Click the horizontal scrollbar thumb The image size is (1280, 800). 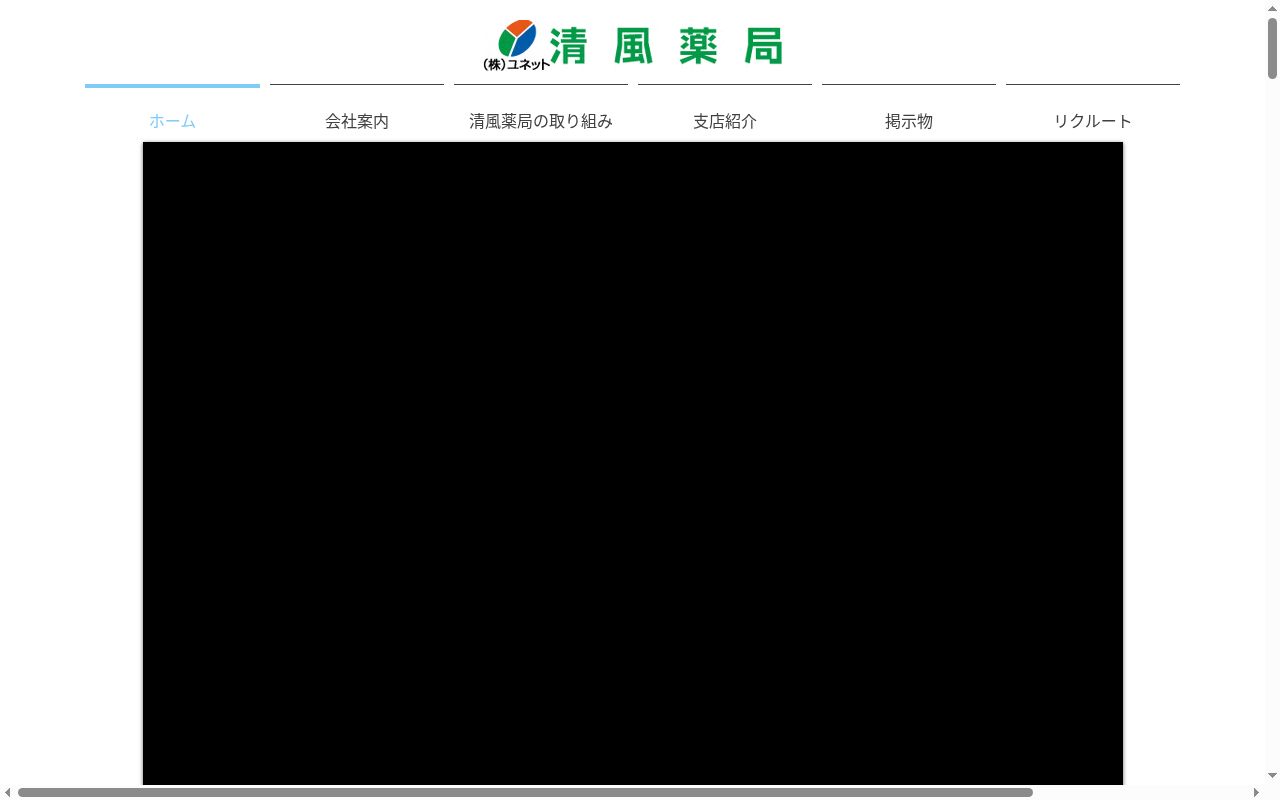(x=525, y=792)
